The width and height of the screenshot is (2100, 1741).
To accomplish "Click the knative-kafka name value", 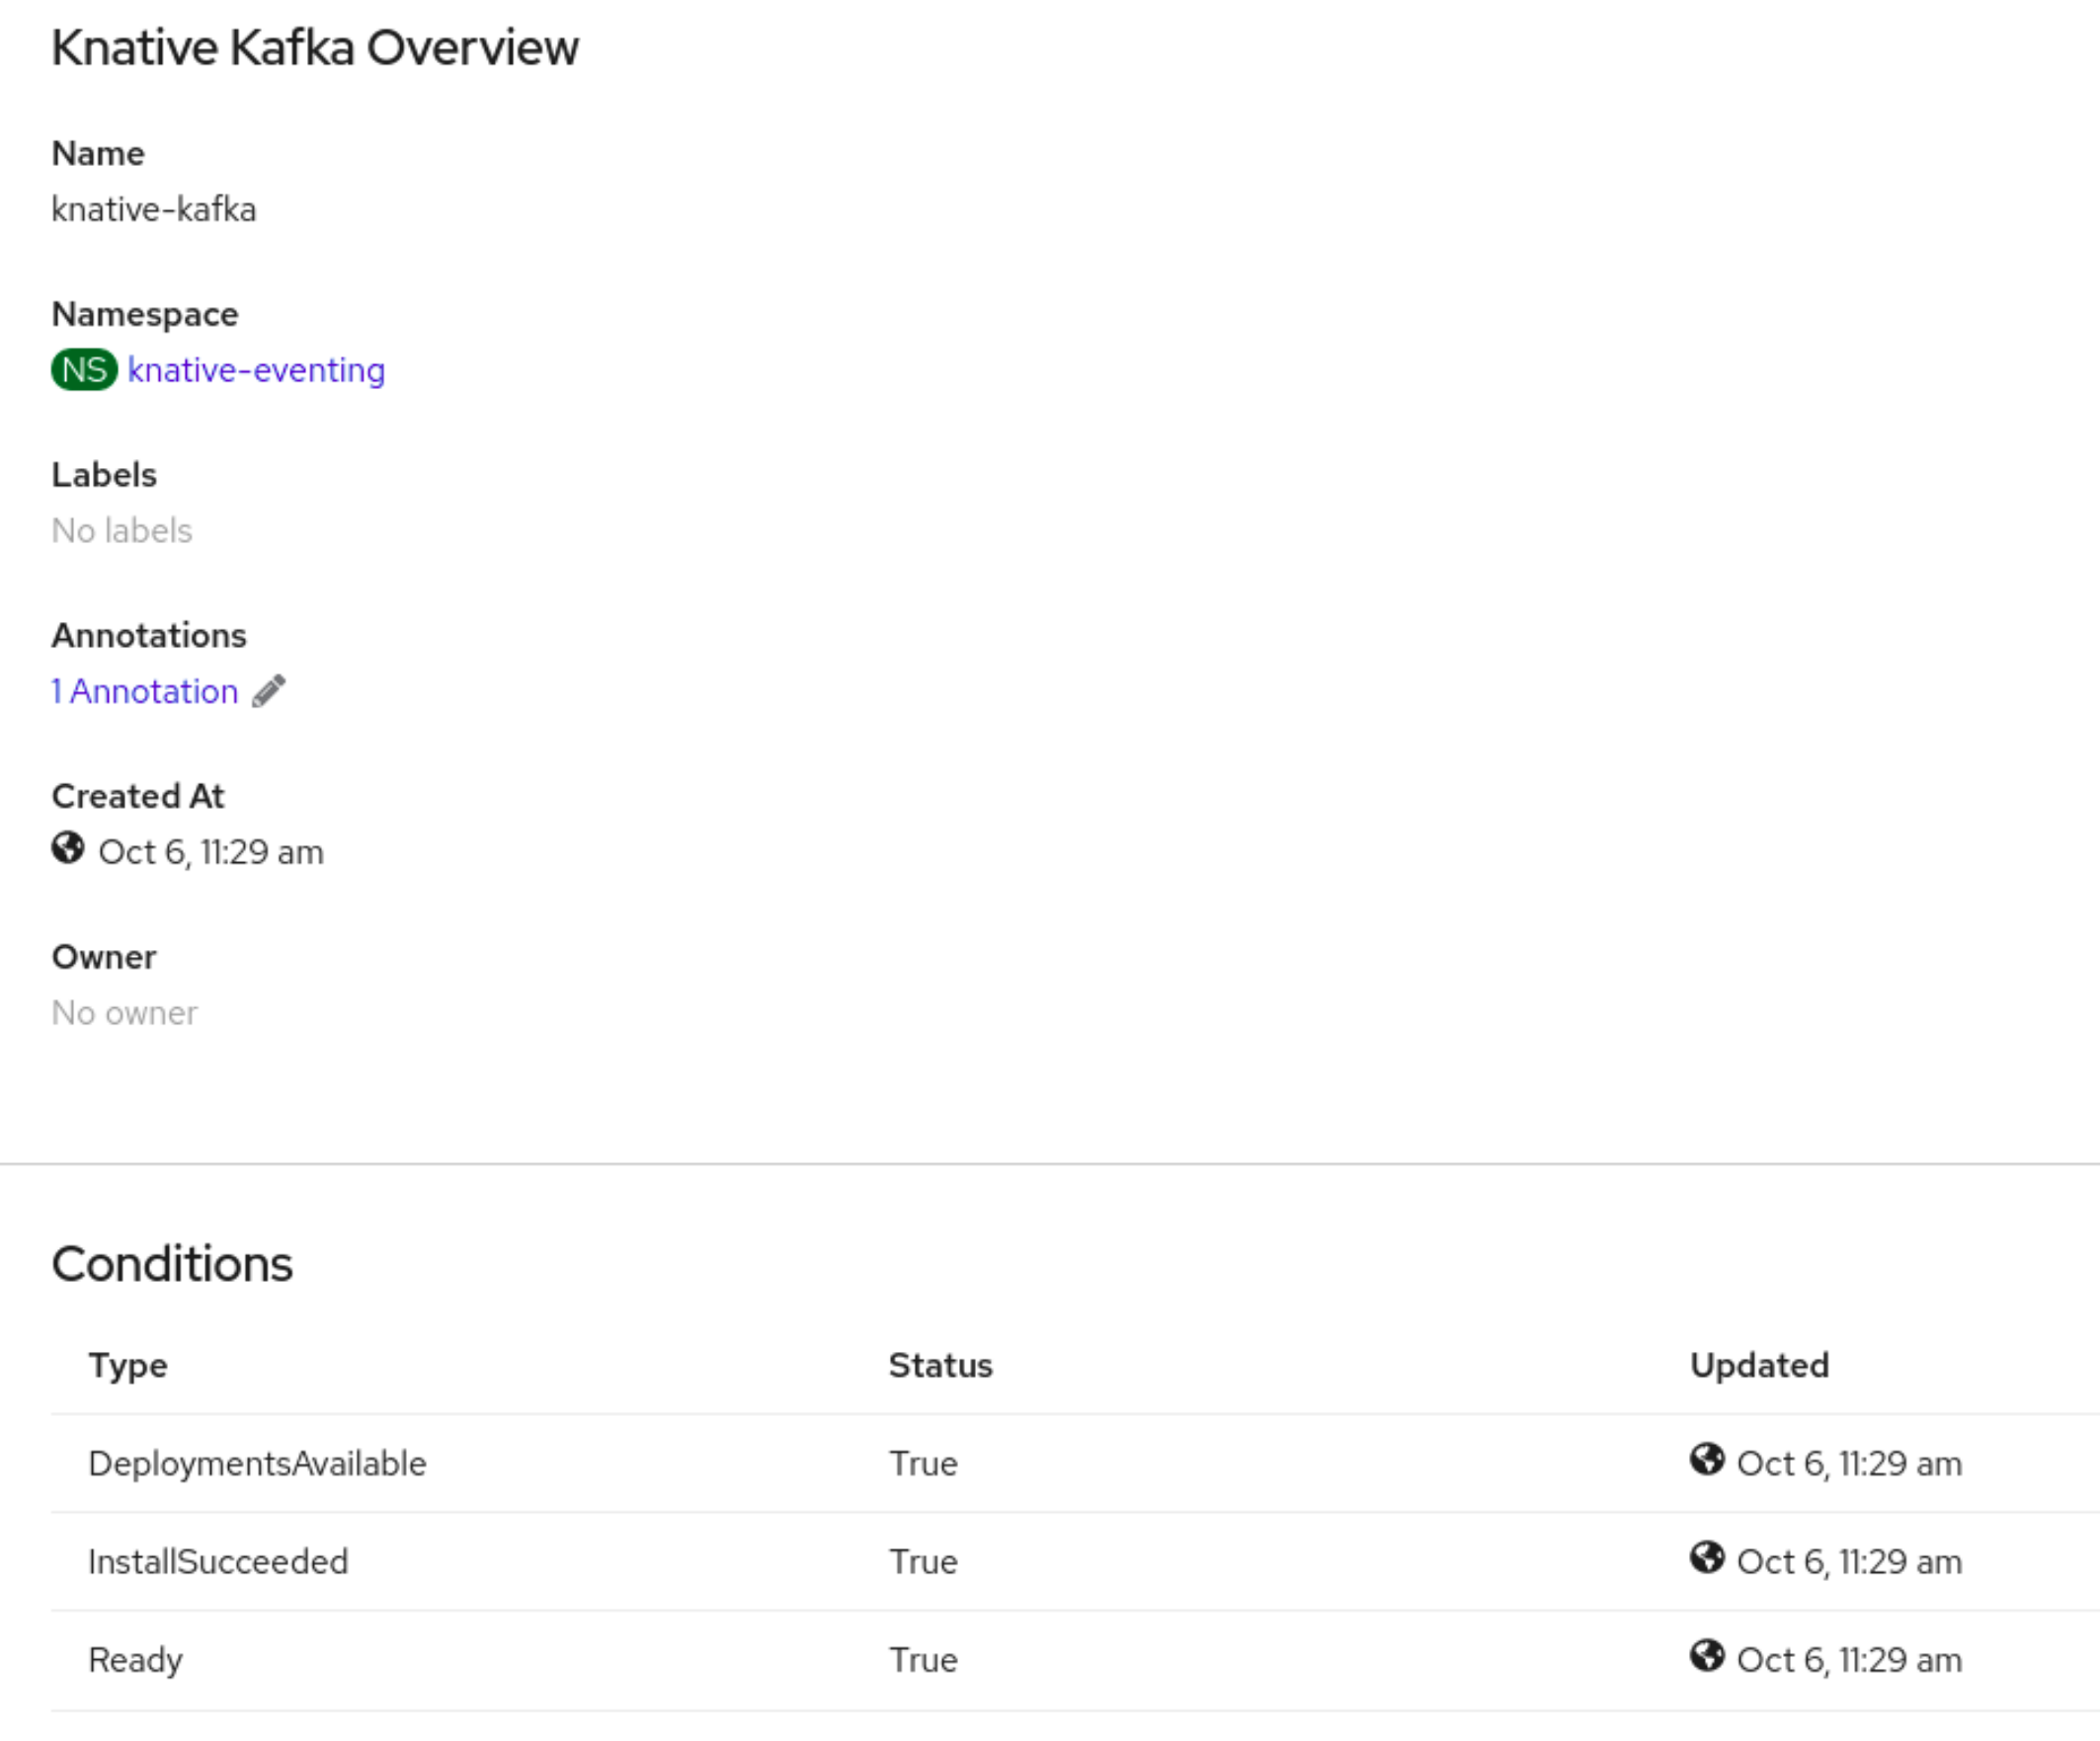I will 154,209.
